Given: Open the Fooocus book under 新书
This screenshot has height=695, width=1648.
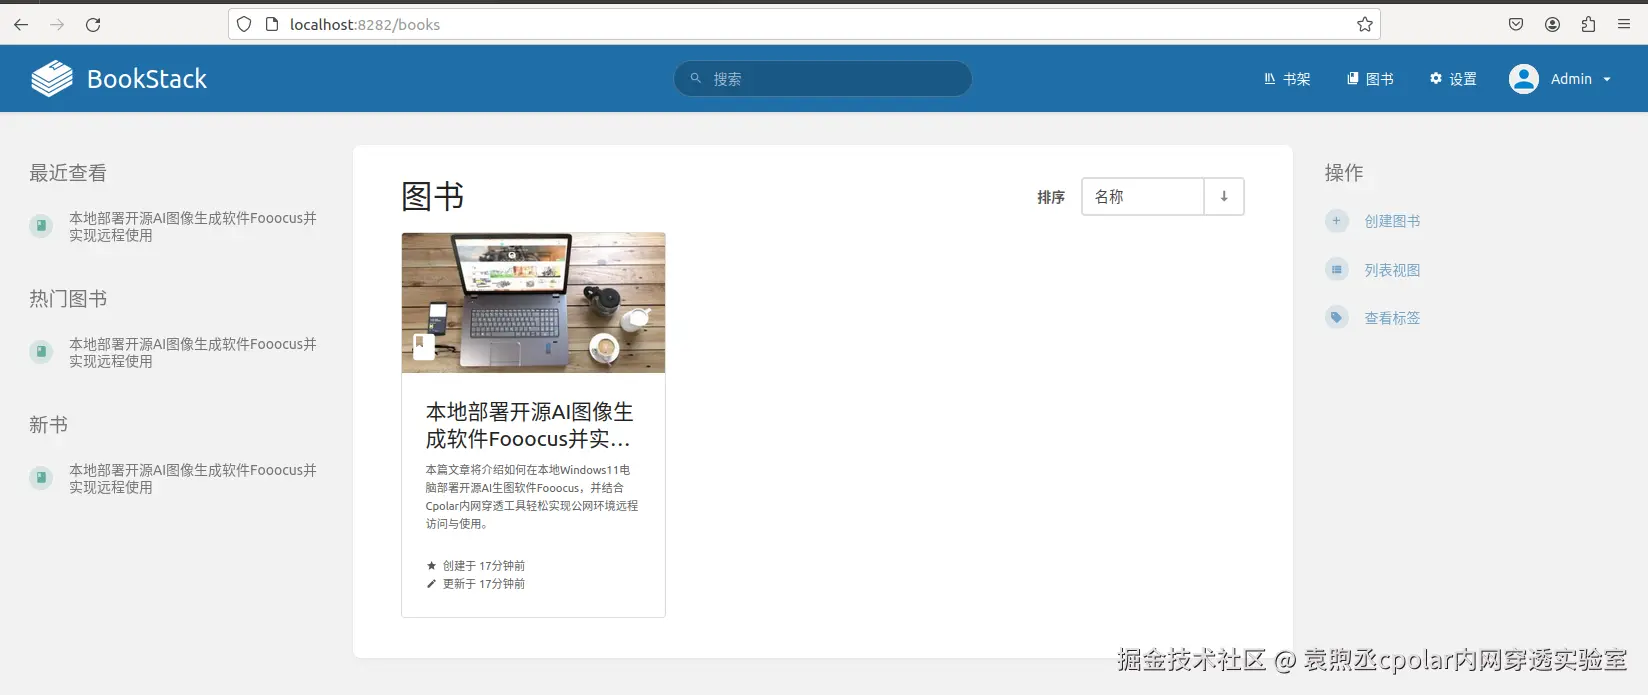Looking at the screenshot, I should [x=193, y=479].
